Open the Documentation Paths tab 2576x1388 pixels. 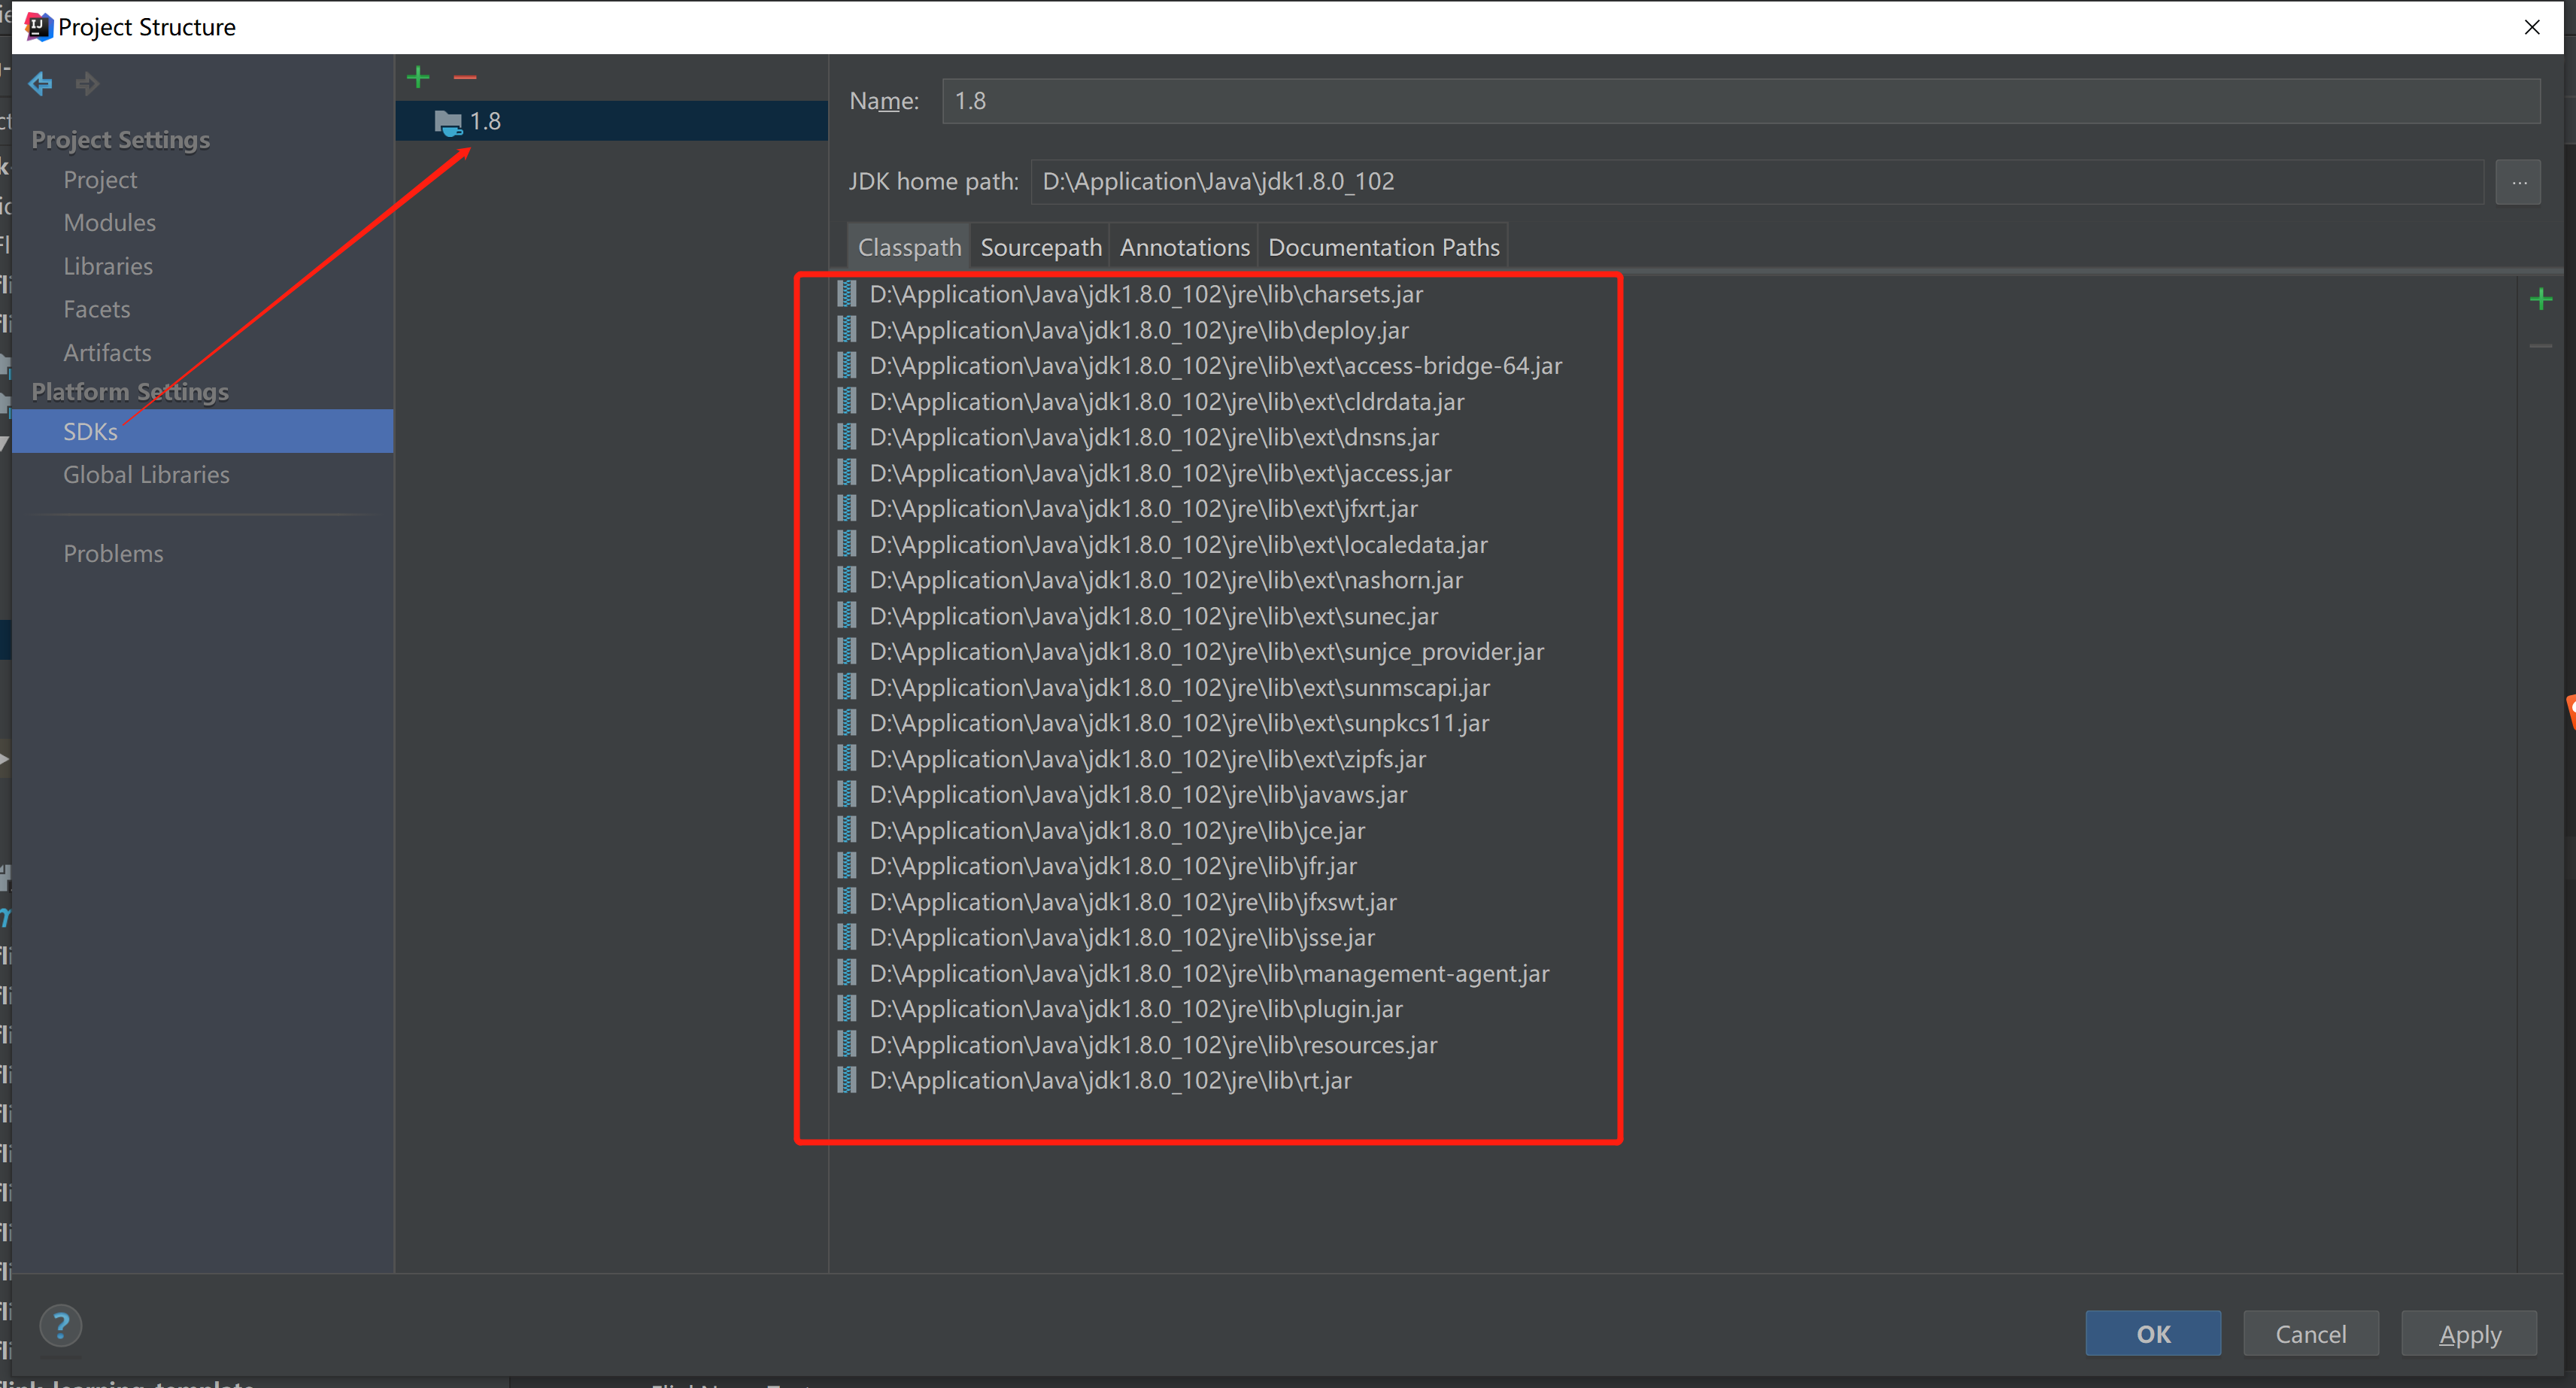pos(1383,247)
